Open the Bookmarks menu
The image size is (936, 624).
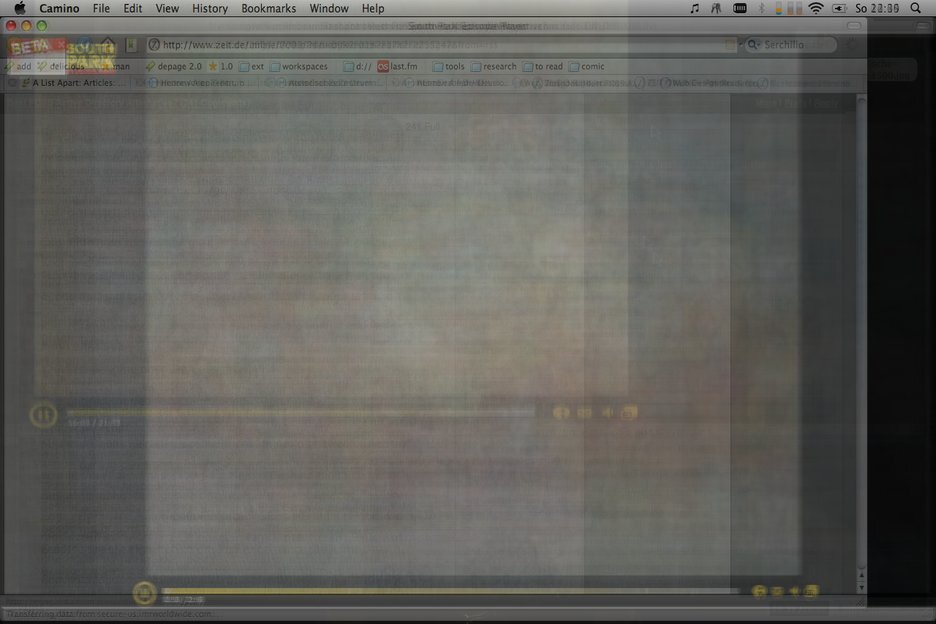point(269,8)
